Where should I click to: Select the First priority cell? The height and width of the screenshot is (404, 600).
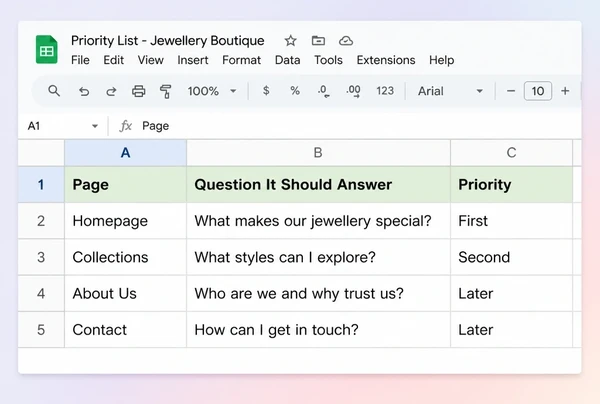[x=512, y=221]
